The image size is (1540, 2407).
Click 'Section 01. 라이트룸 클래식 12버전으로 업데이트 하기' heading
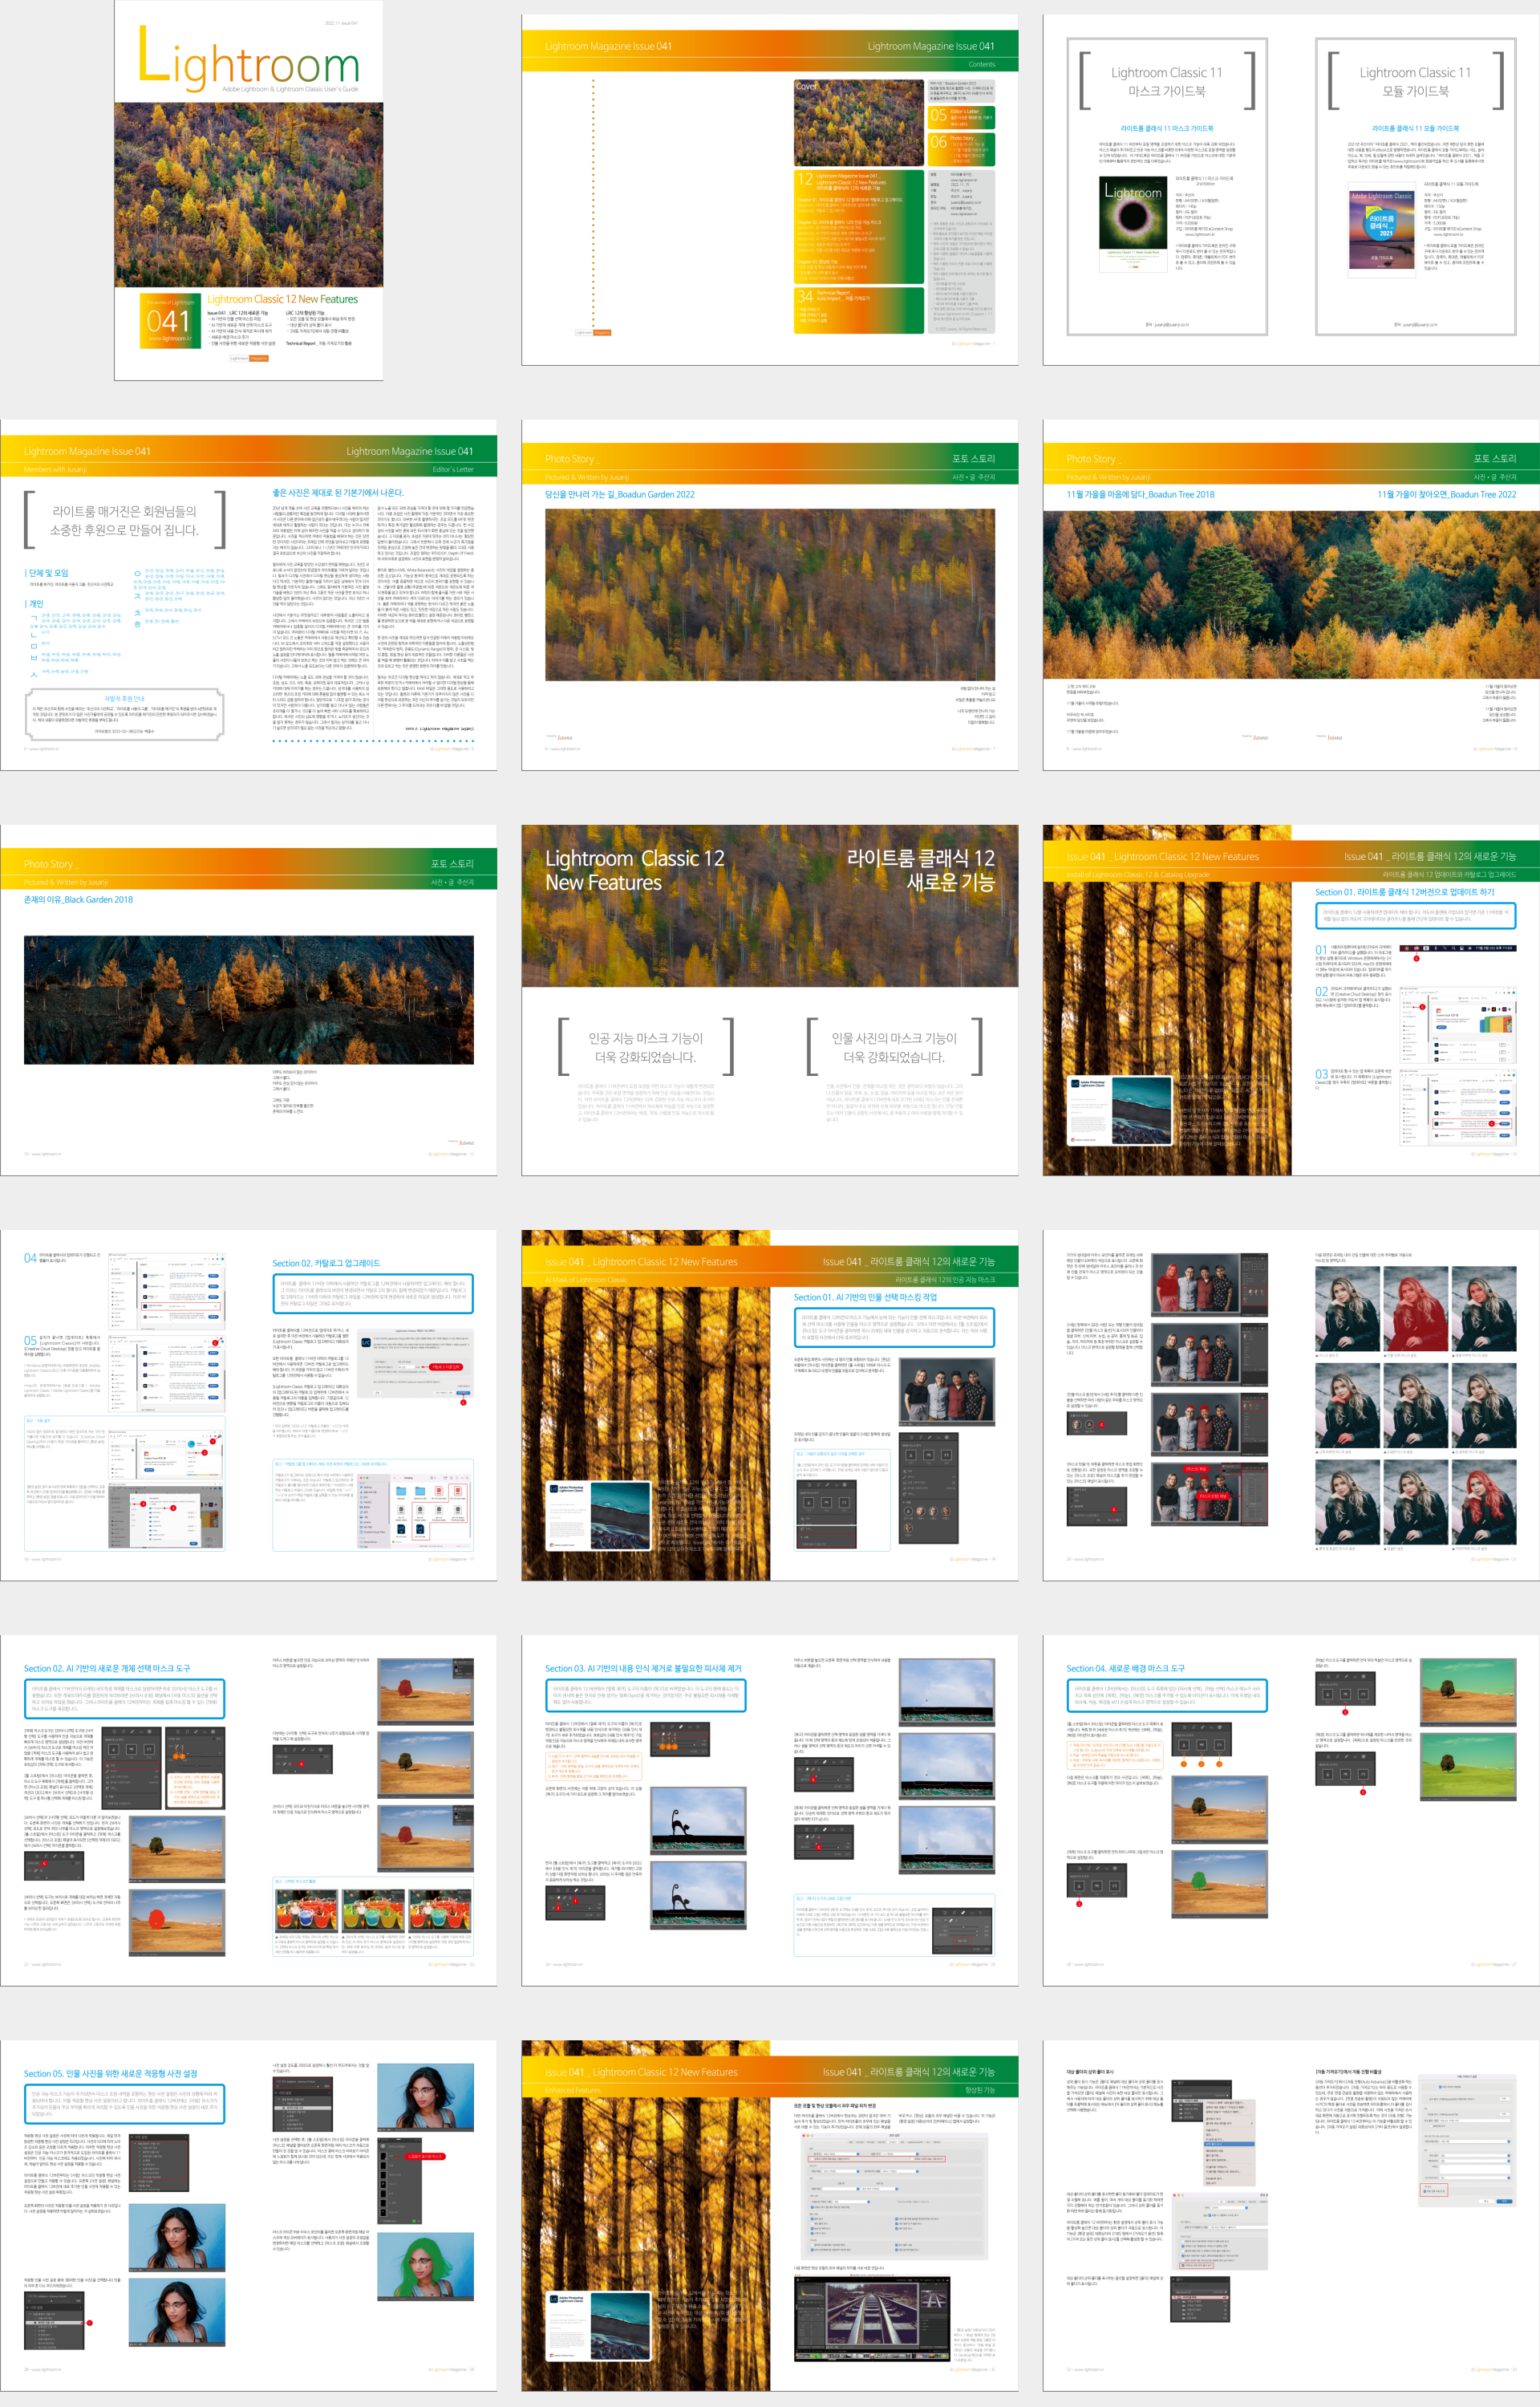[x=1404, y=892]
